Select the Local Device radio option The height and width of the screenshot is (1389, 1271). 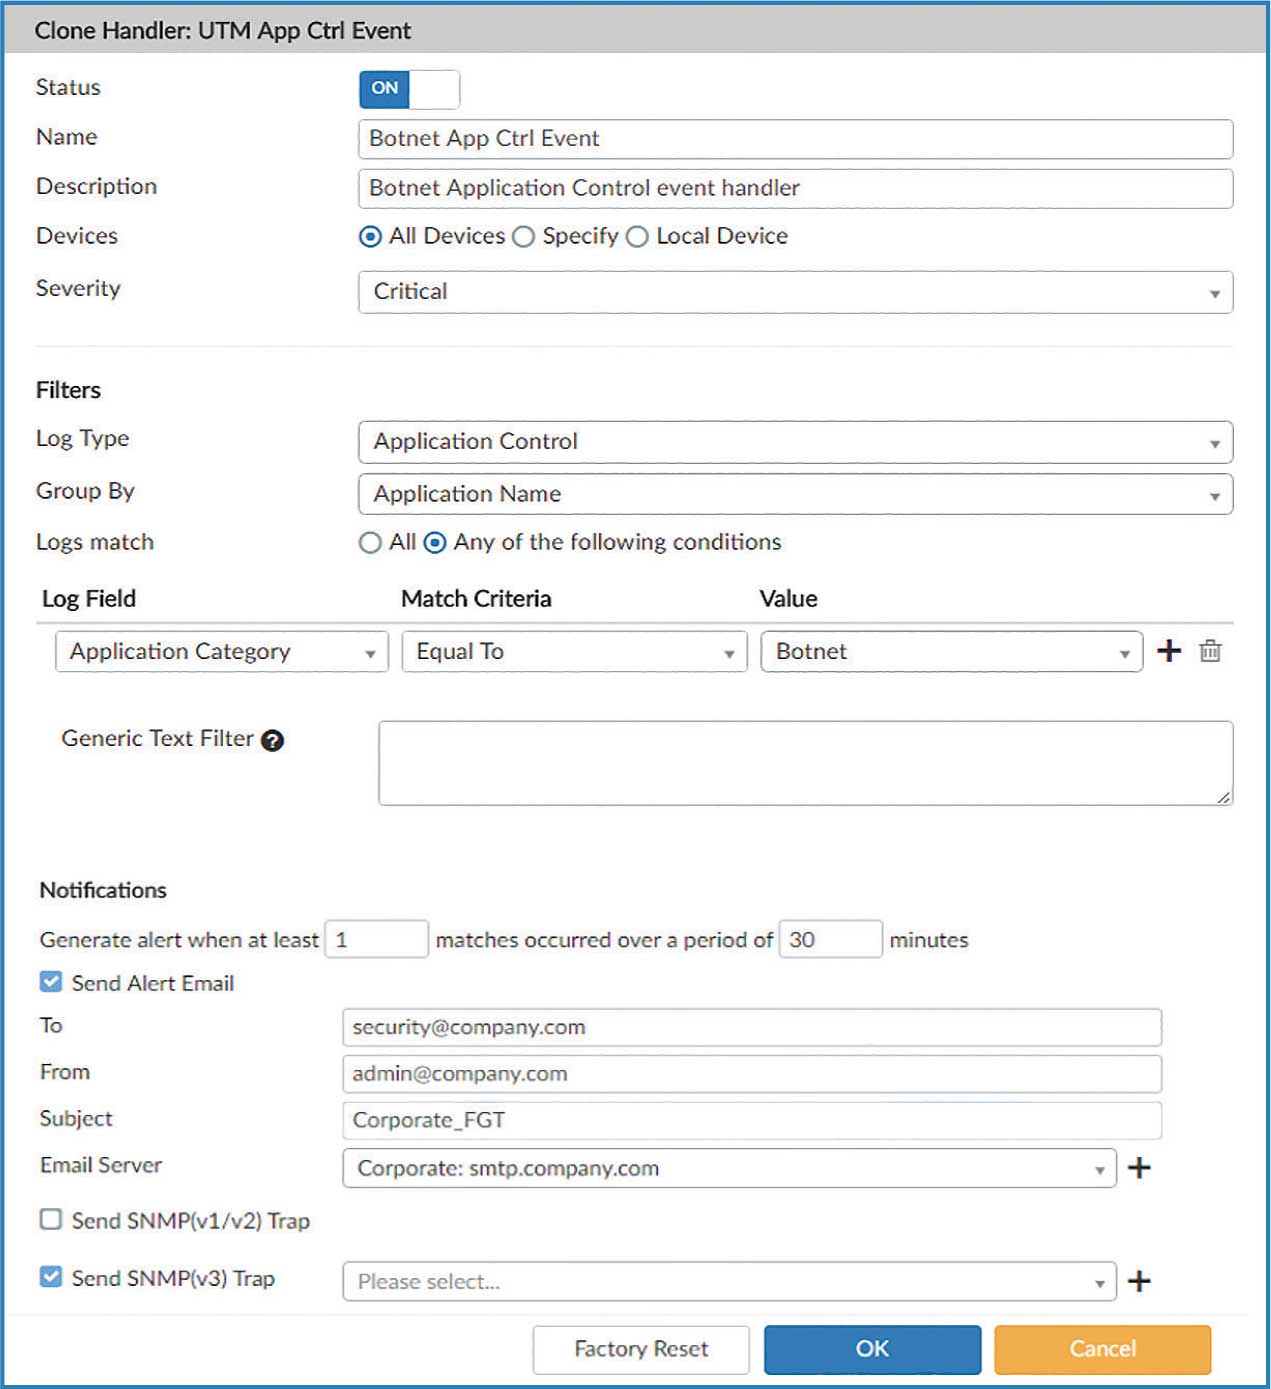pyautogui.click(x=637, y=237)
